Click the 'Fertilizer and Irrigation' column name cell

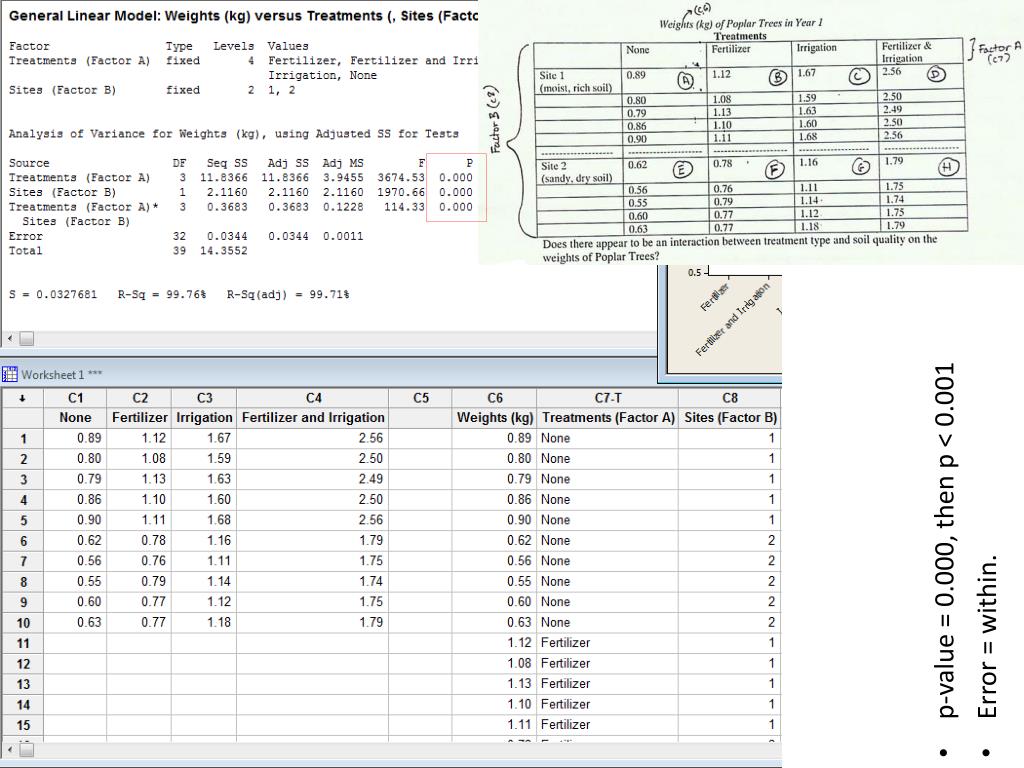tap(313, 417)
